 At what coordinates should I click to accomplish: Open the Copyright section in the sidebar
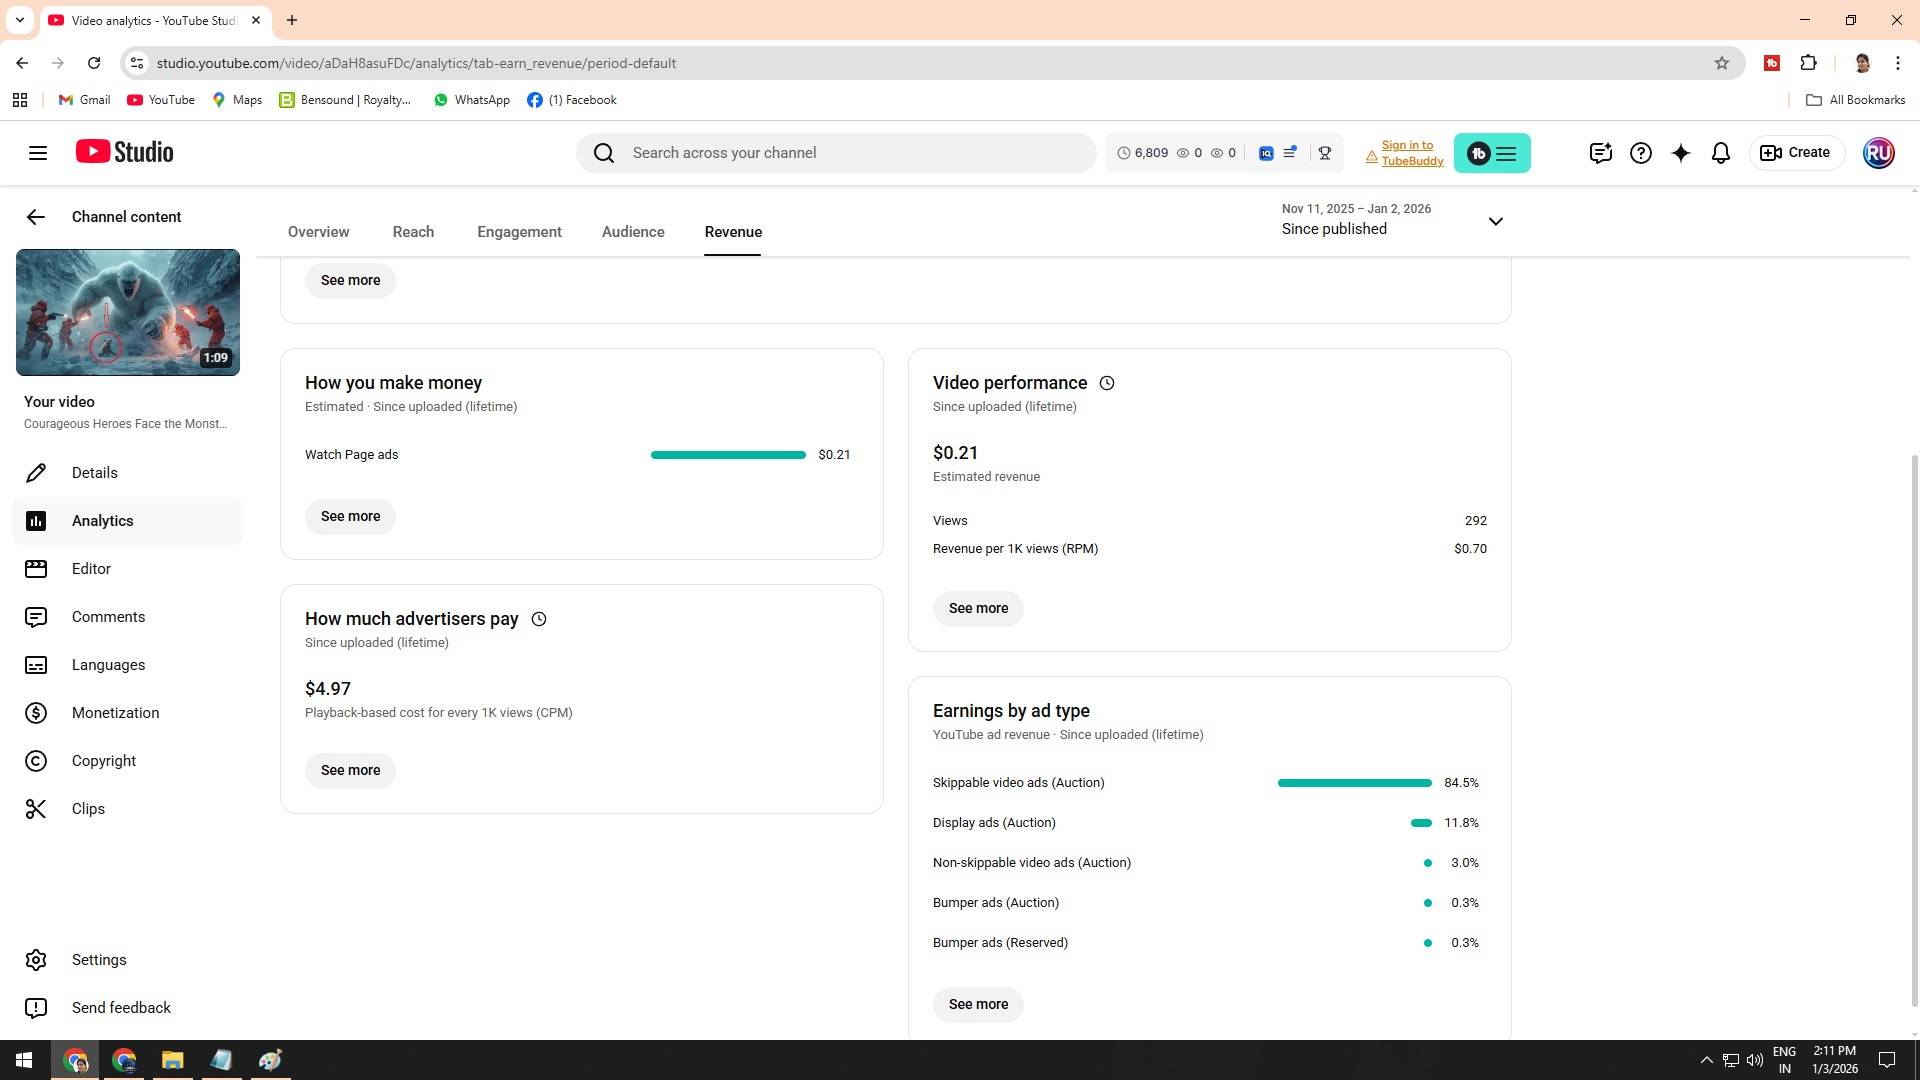(x=103, y=761)
